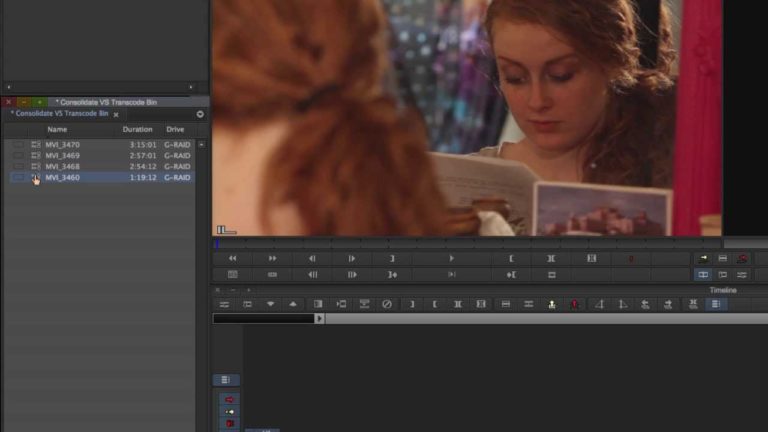Click Mark In in the Timeline toolbar
The width and height of the screenshot is (768, 432).
434,305
